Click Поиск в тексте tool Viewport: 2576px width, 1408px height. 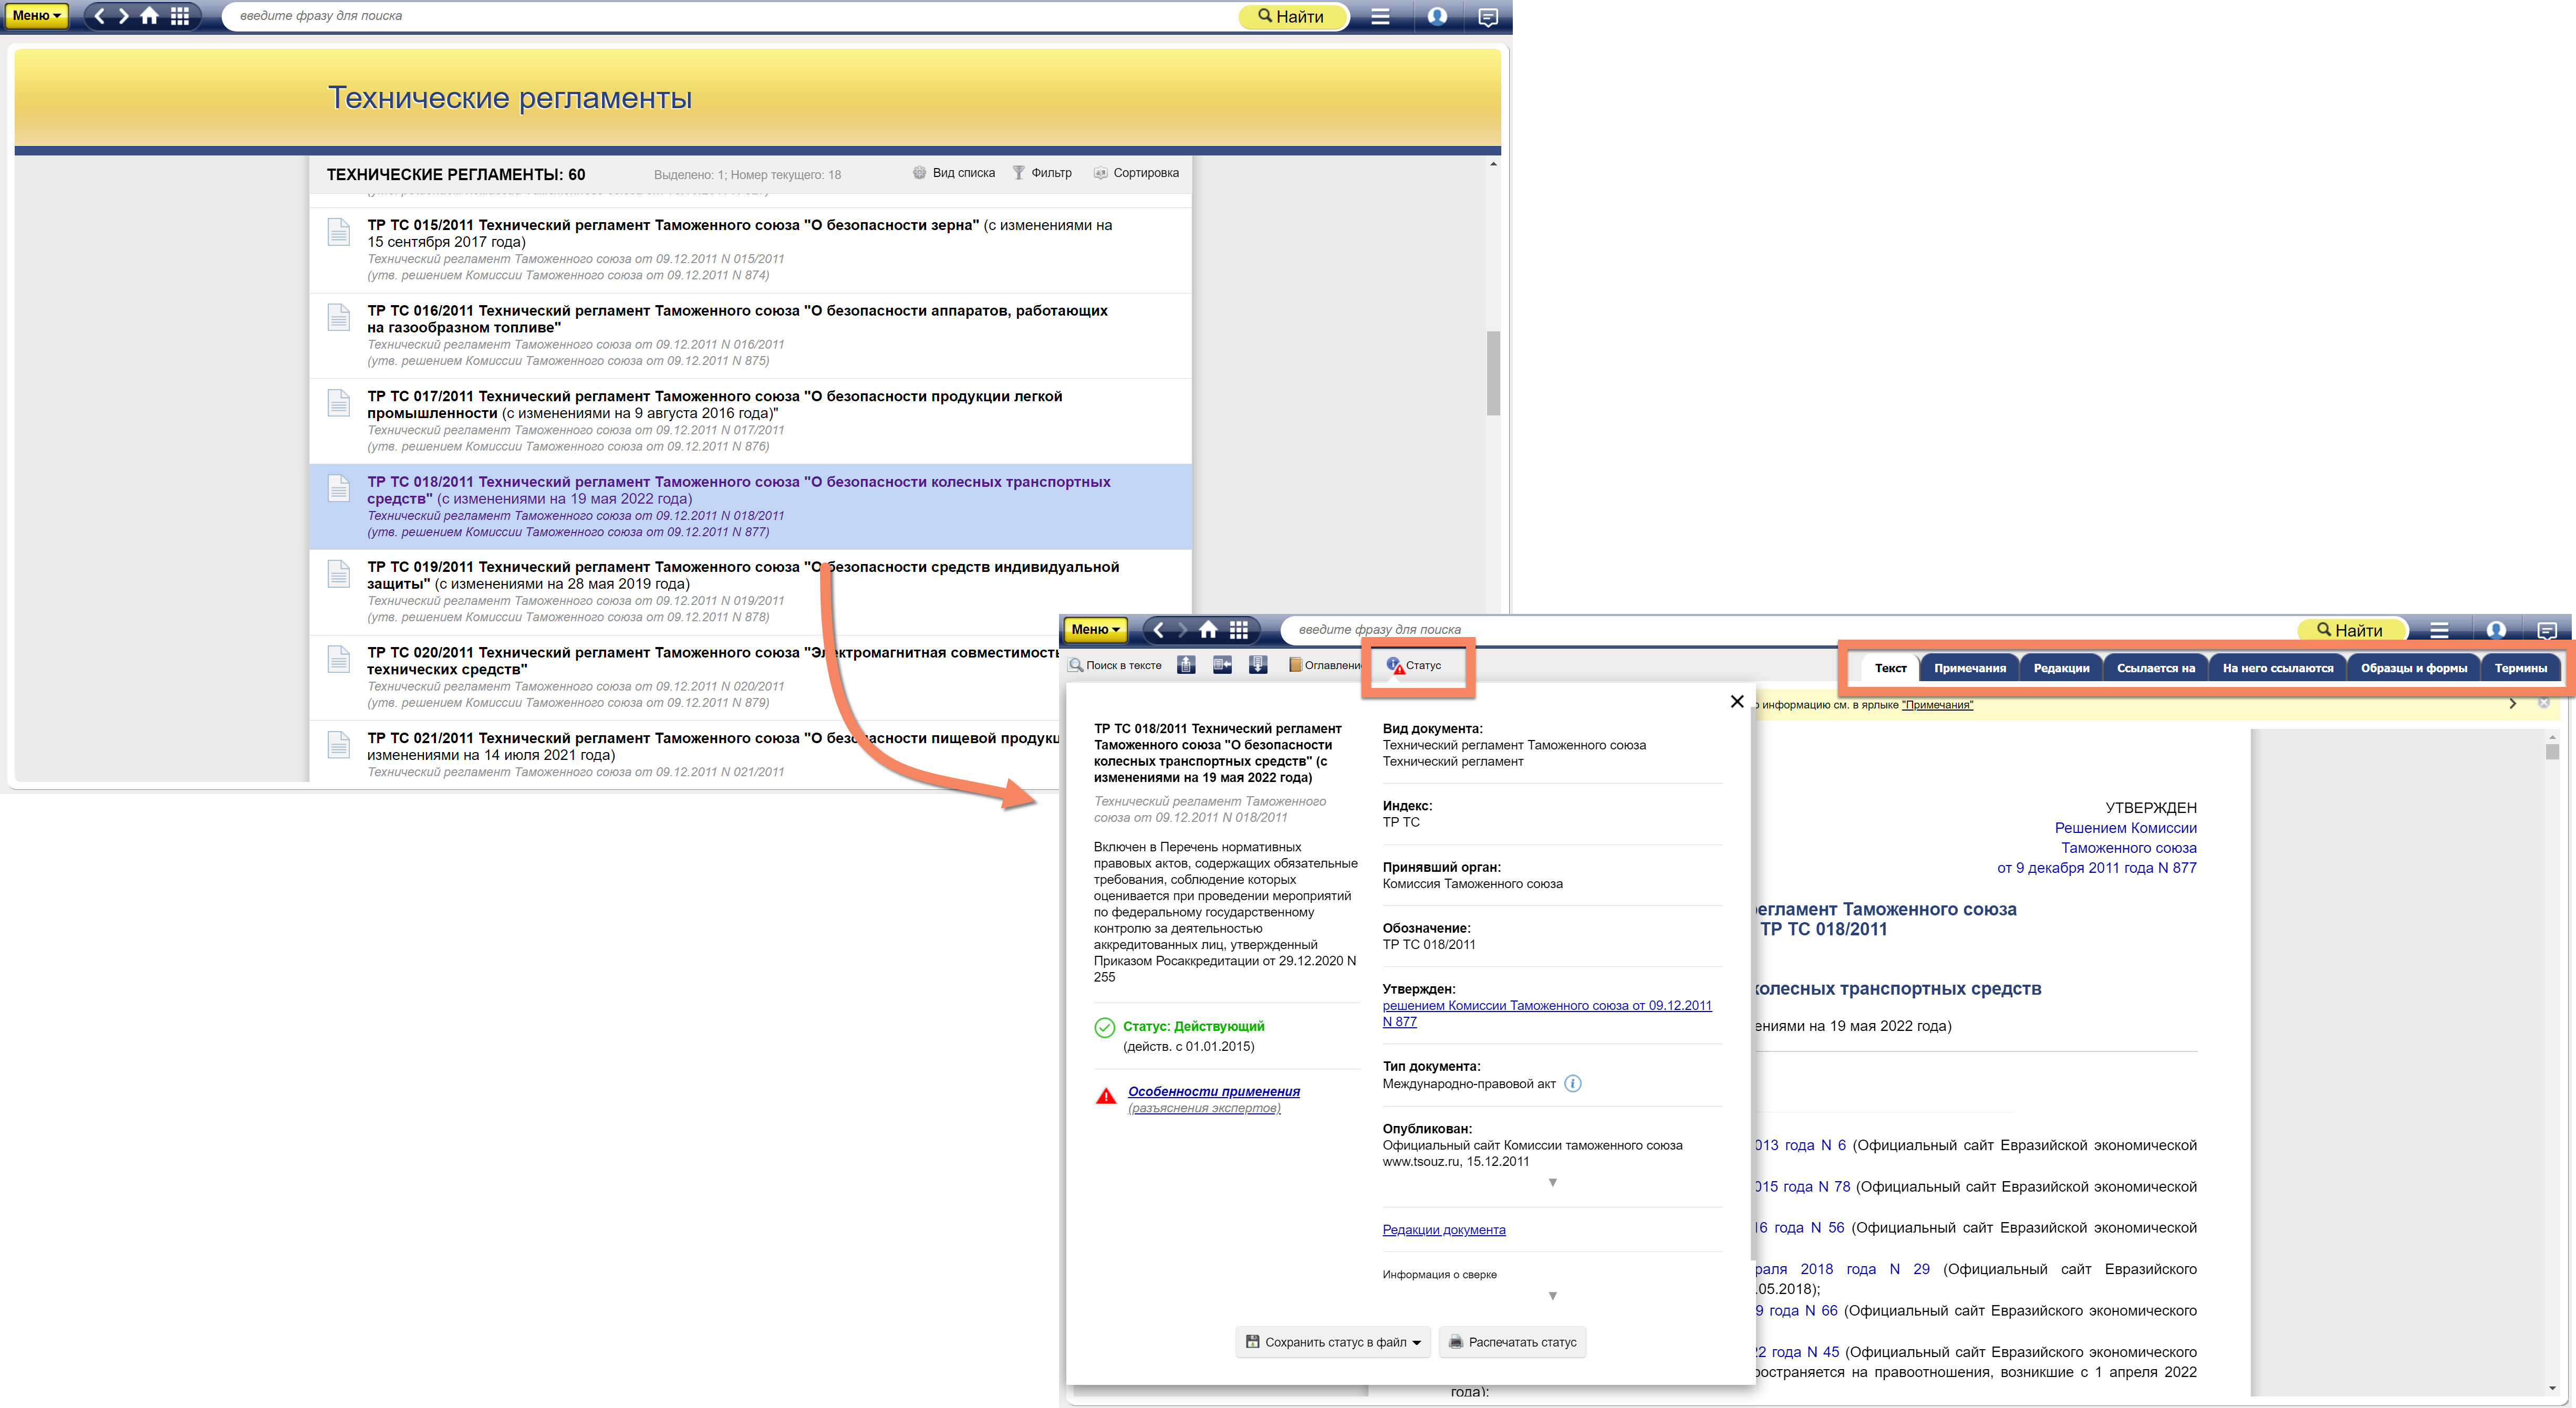click(1115, 665)
